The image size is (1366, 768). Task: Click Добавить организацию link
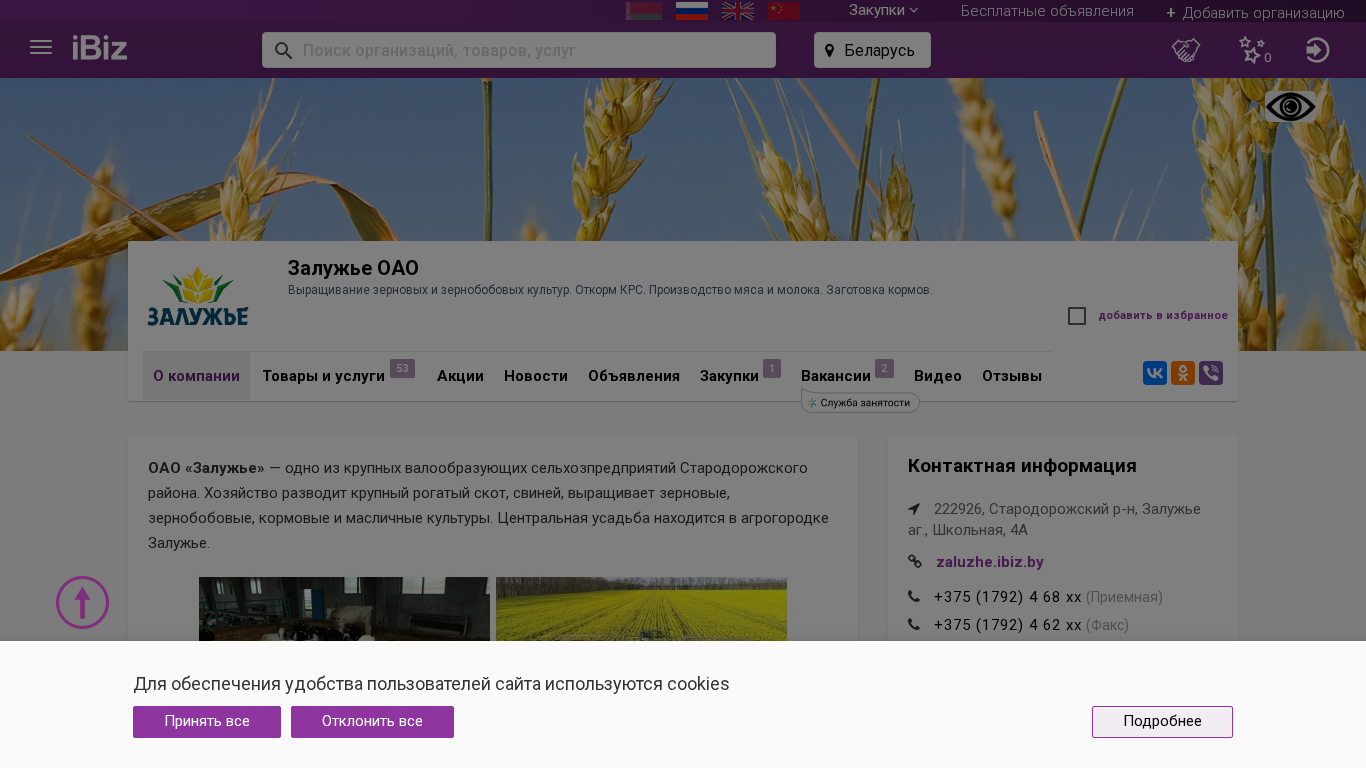(x=1255, y=12)
